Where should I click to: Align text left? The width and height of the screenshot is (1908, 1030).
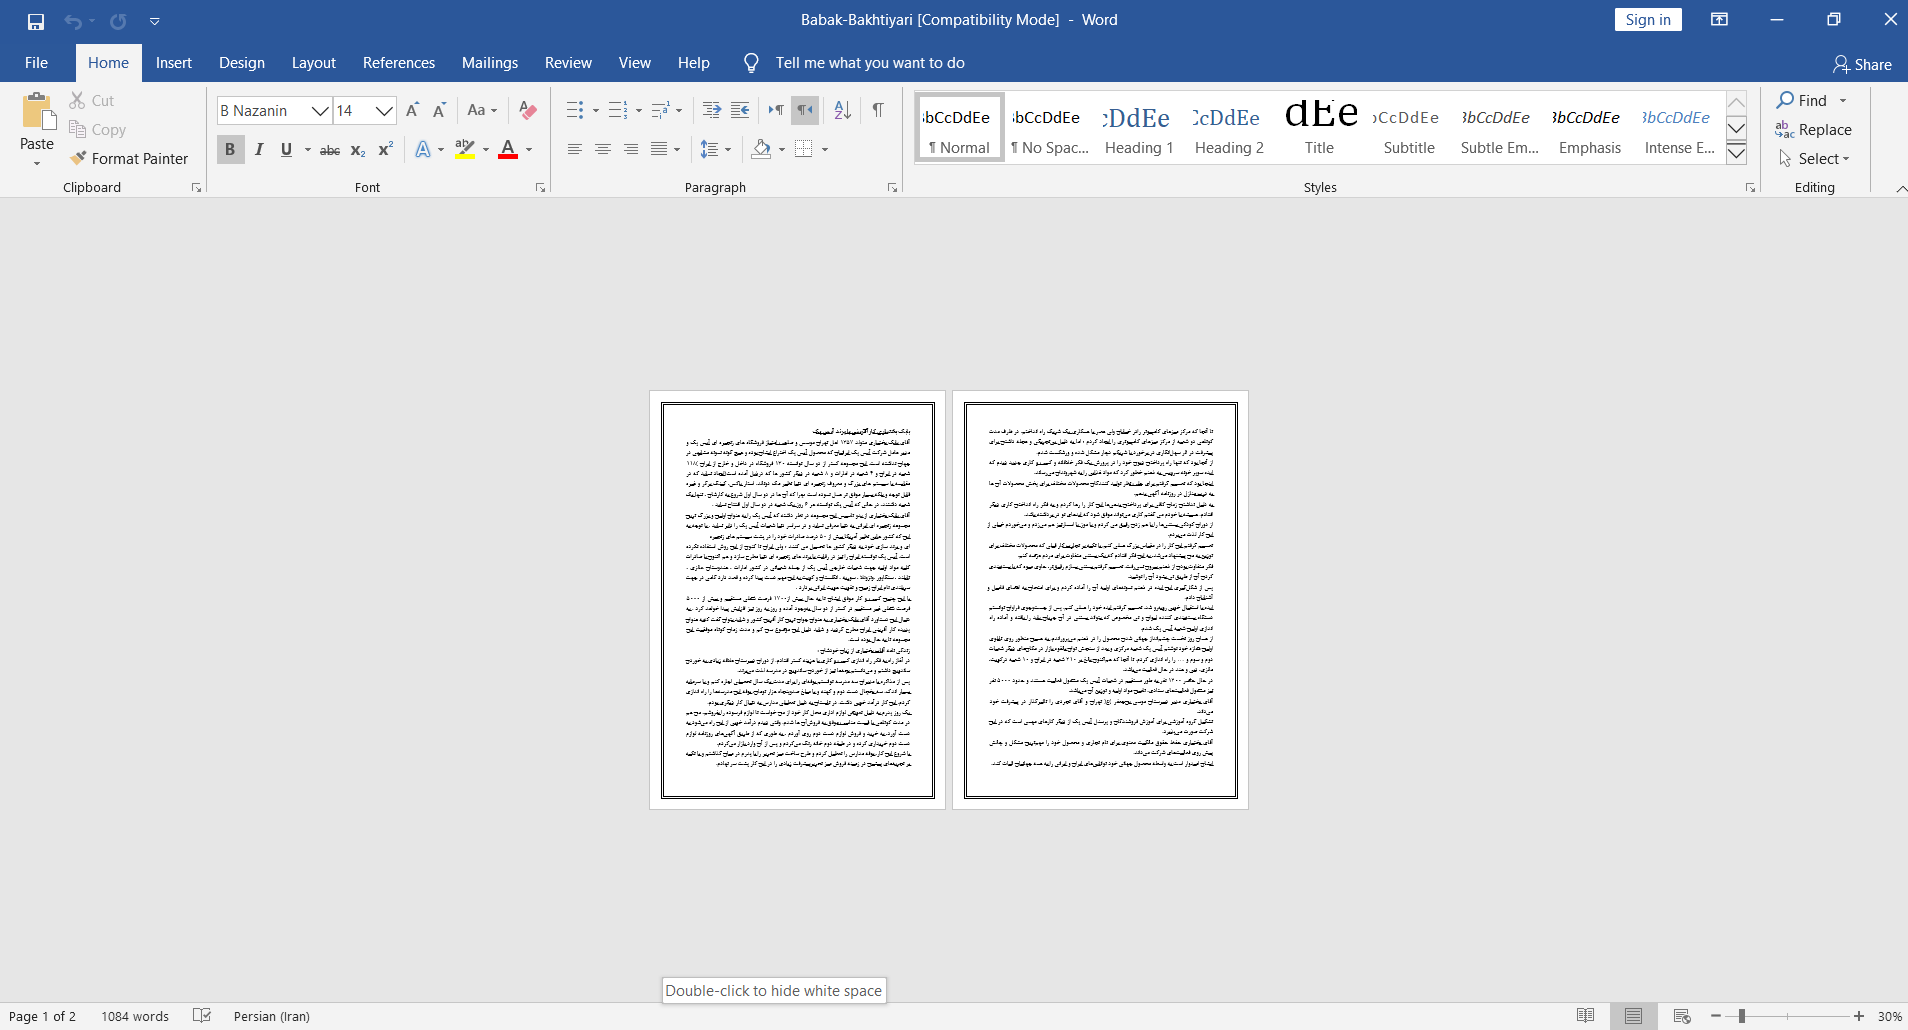[x=574, y=149]
